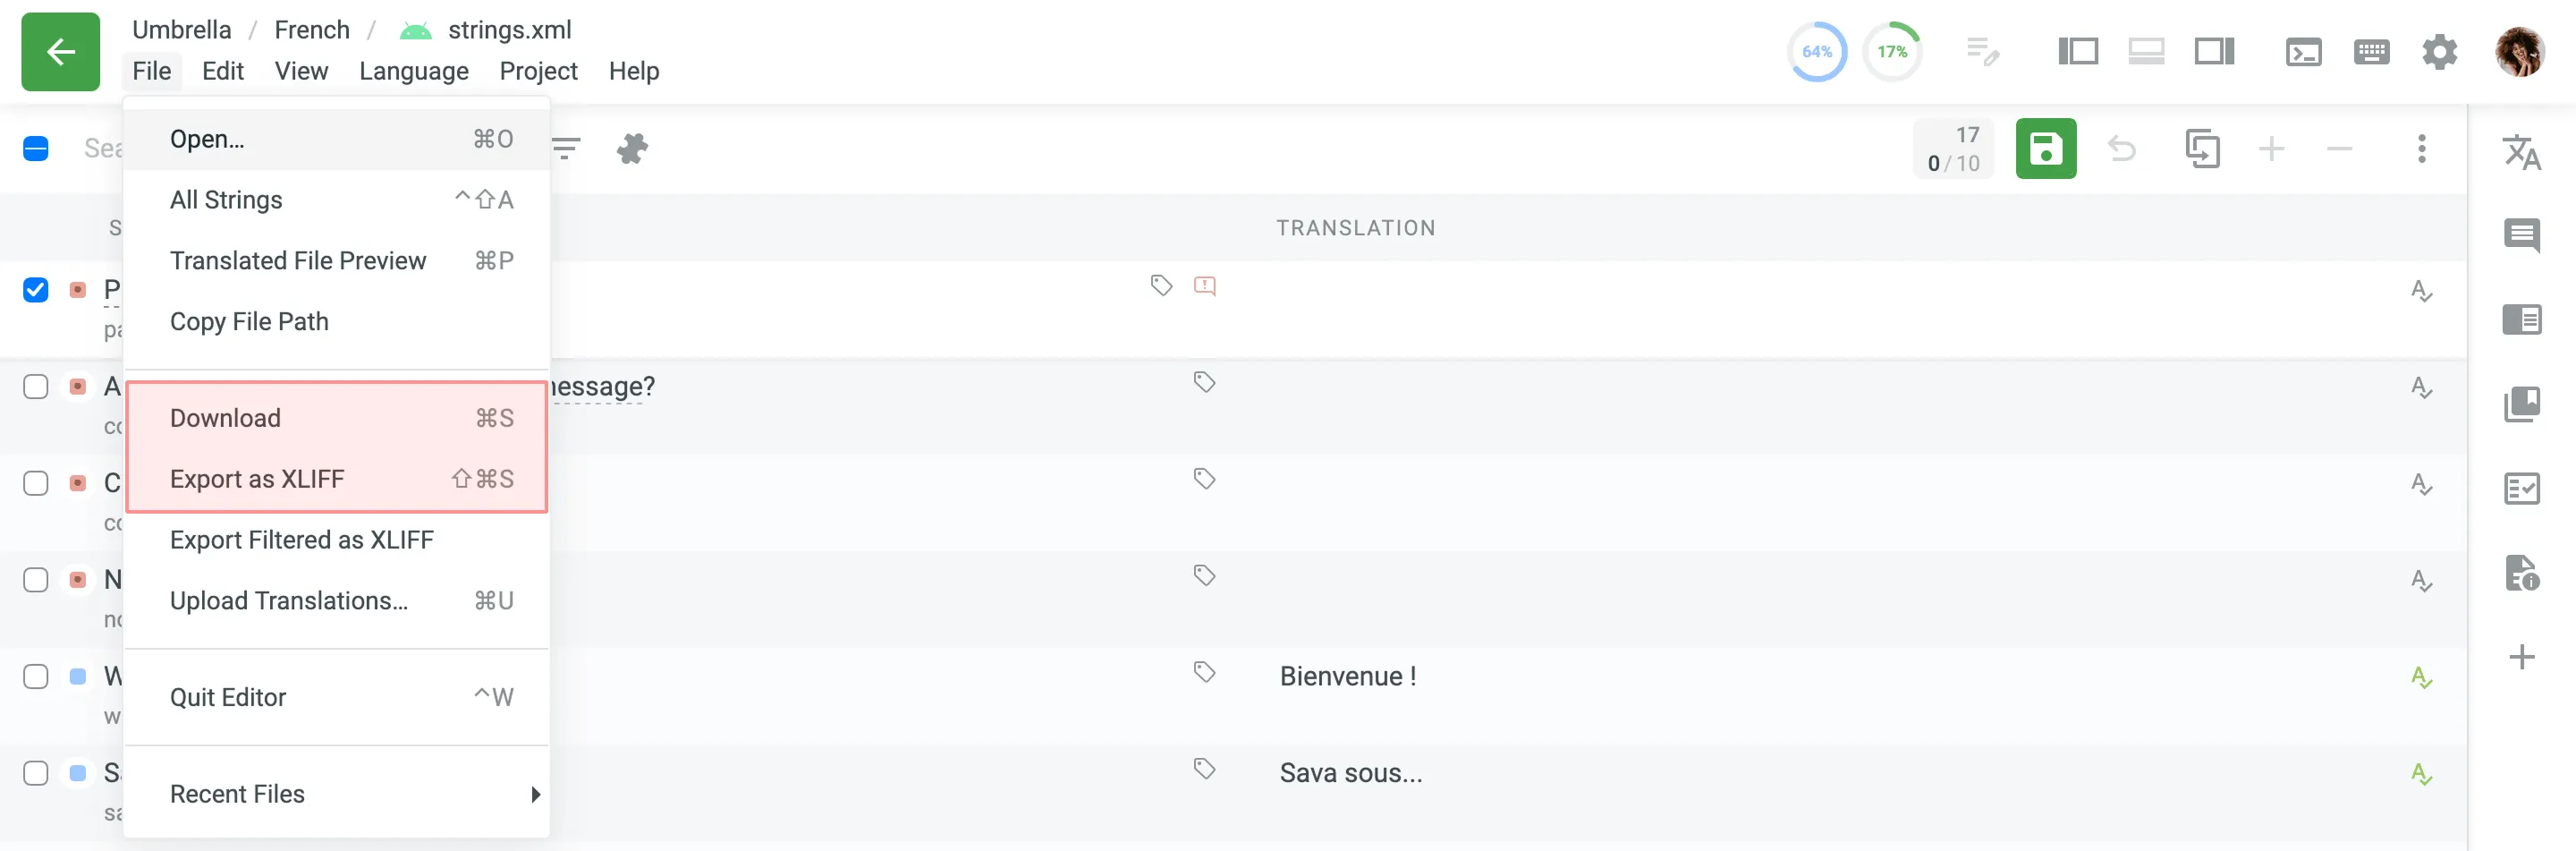Uncheck the first string's checkbox
Screen dimensions: 2576x851
click(36, 290)
